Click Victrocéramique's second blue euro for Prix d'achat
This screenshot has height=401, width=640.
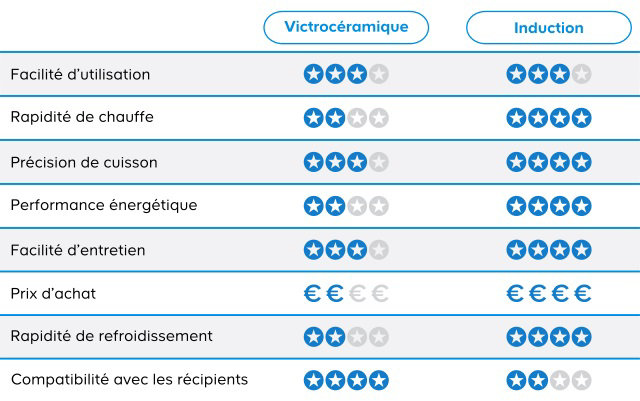tap(335, 293)
